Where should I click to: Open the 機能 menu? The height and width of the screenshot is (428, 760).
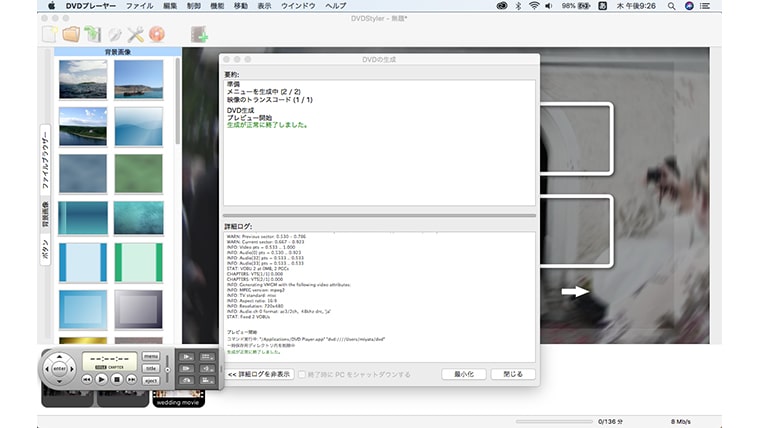click(x=217, y=6)
